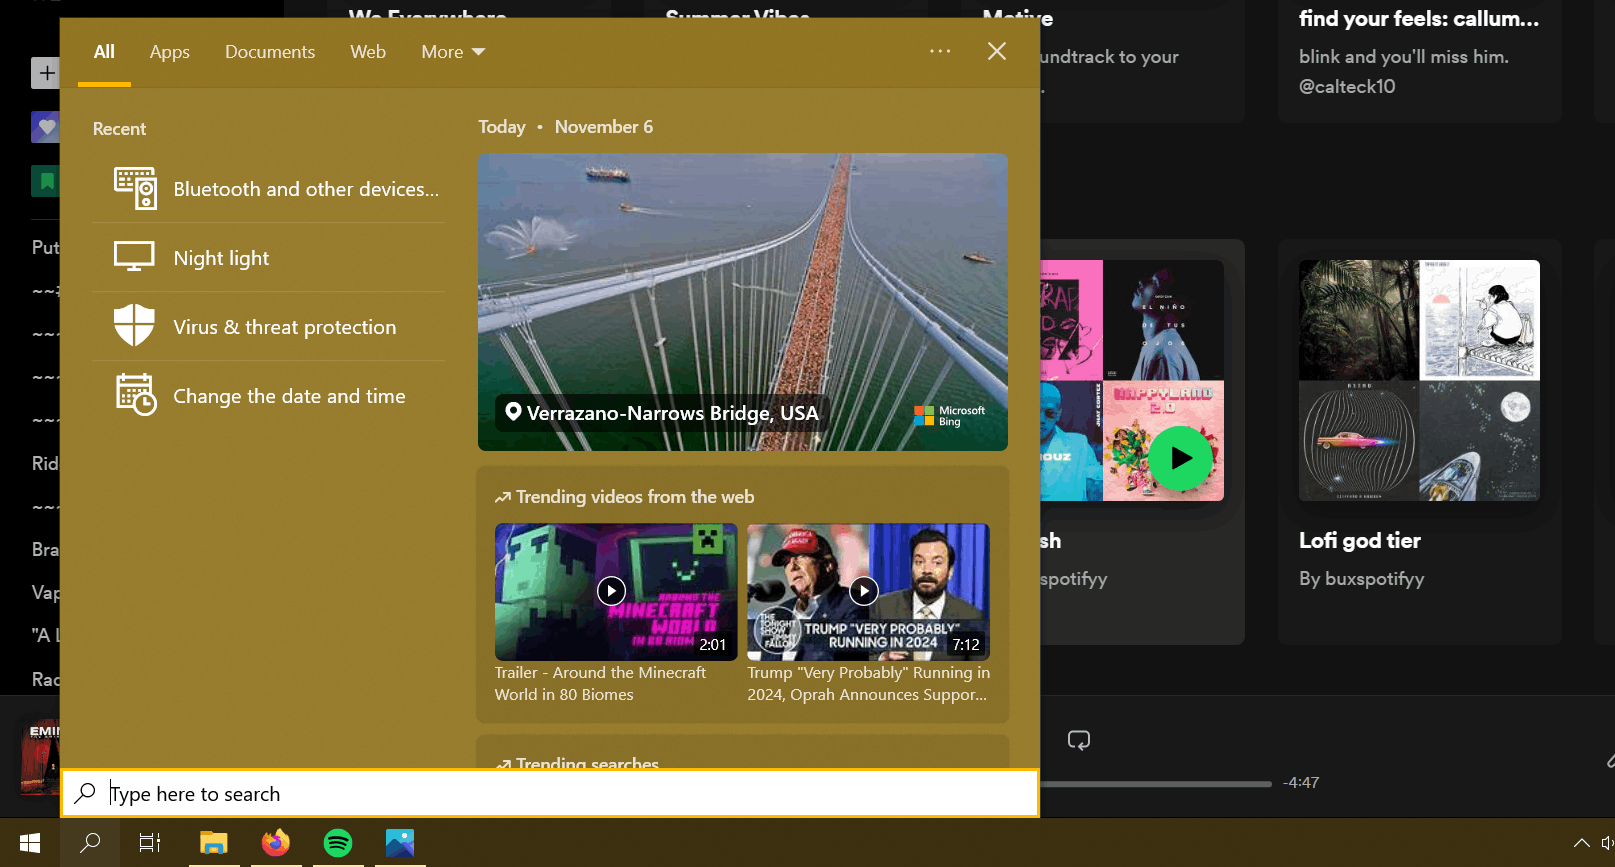Switch to the Web search tab
Image resolution: width=1615 pixels, height=867 pixels.
tap(368, 52)
